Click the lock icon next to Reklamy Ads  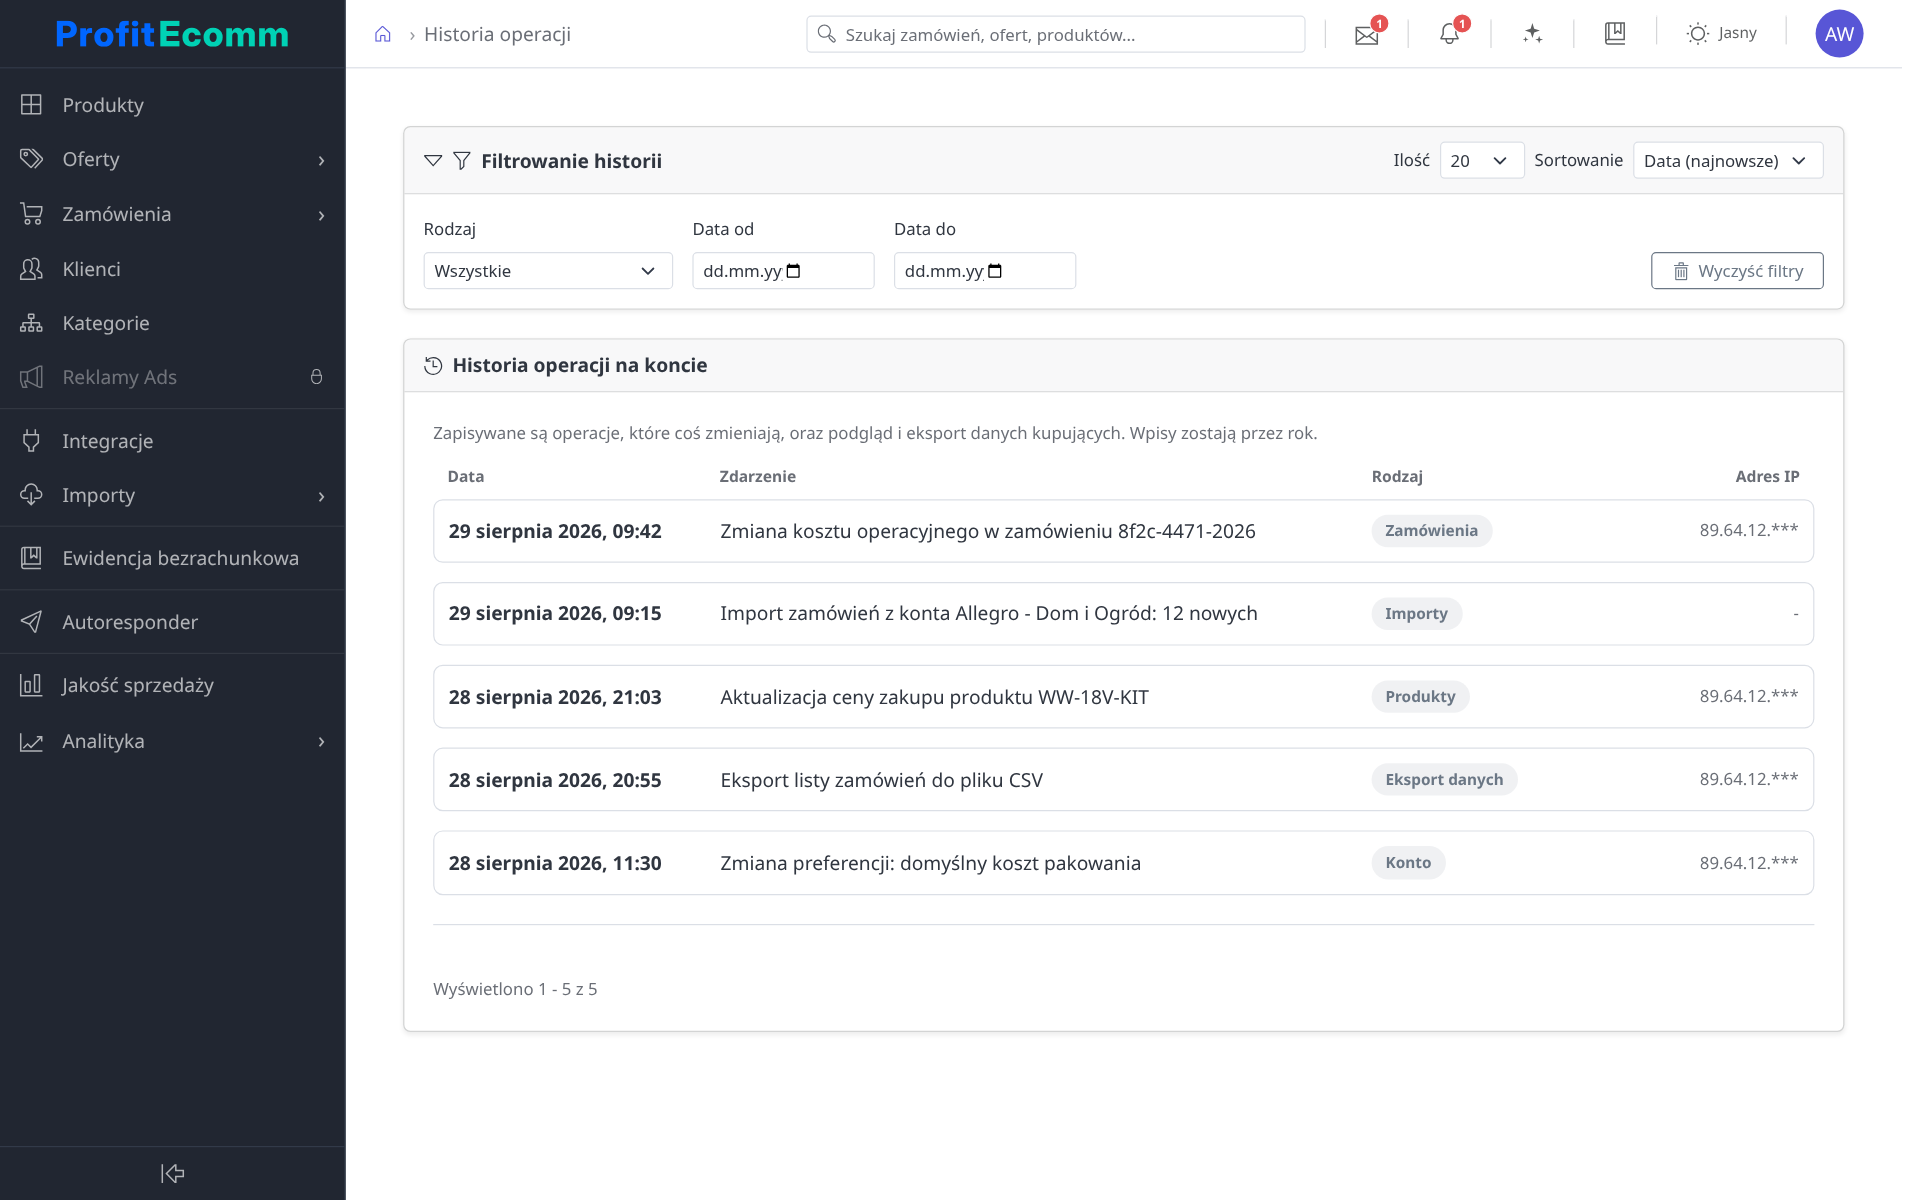click(x=316, y=377)
